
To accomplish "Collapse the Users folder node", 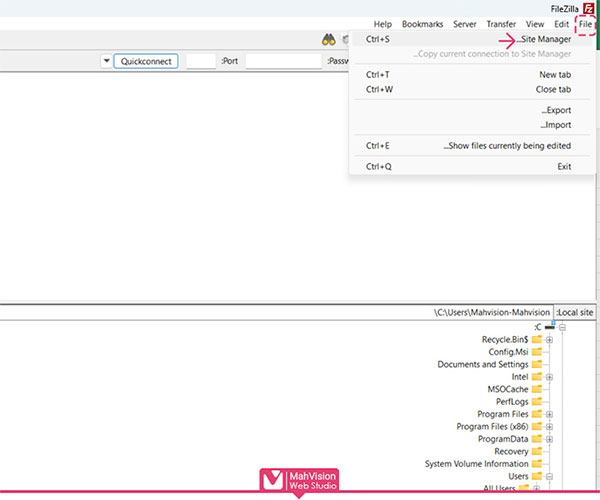I will click(549, 477).
